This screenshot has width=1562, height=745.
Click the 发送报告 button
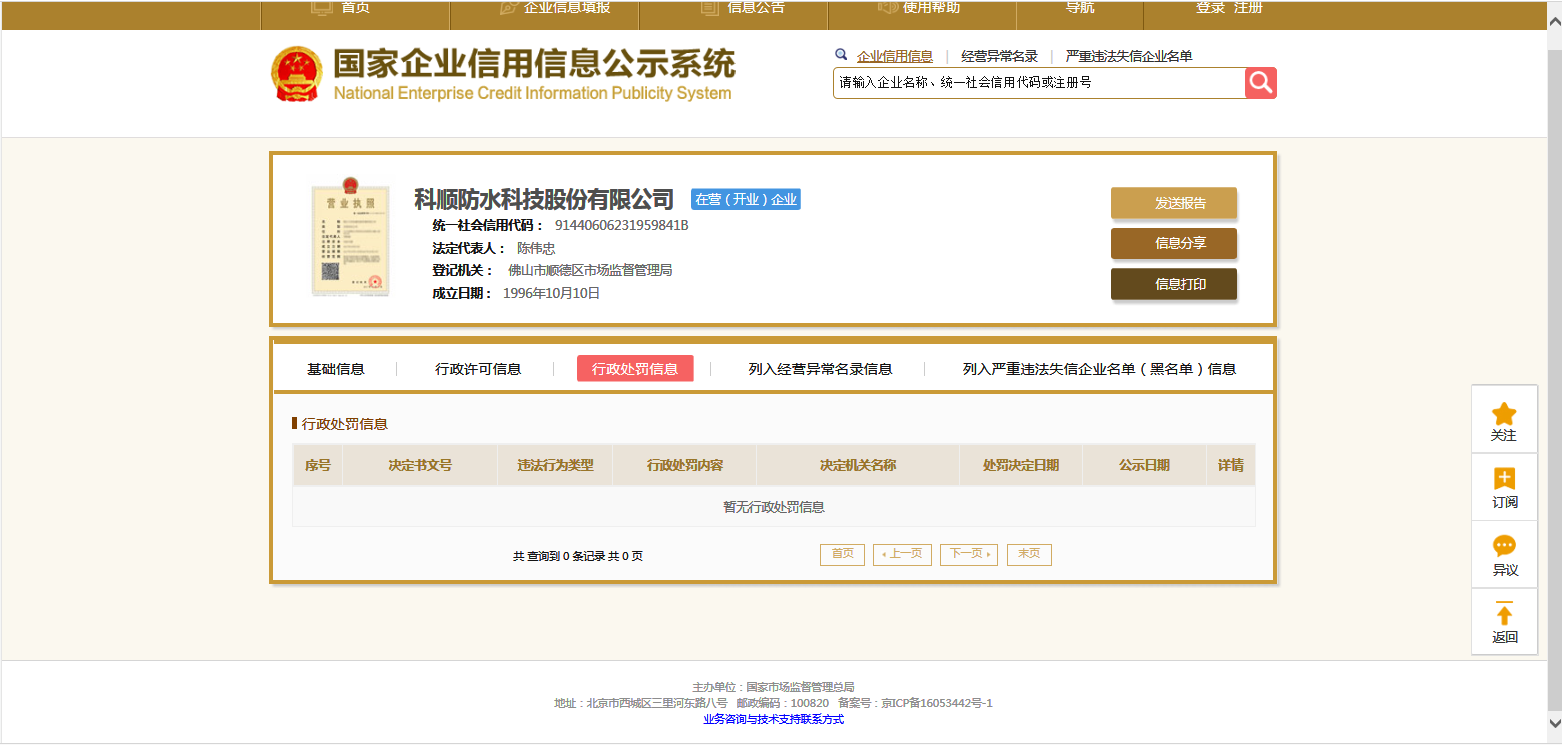click(1174, 203)
